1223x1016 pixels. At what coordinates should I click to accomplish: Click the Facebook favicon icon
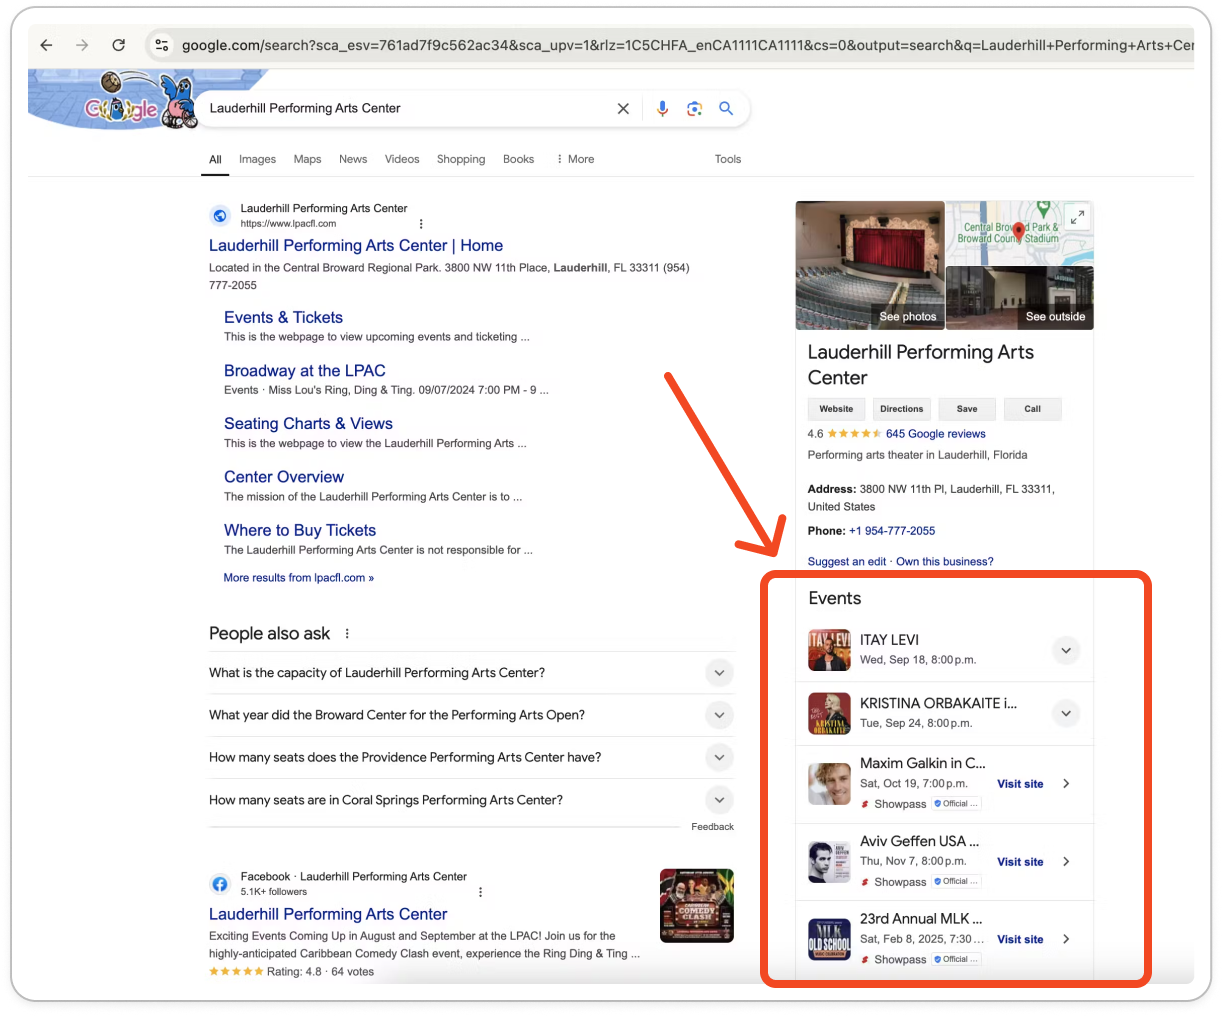tap(220, 884)
